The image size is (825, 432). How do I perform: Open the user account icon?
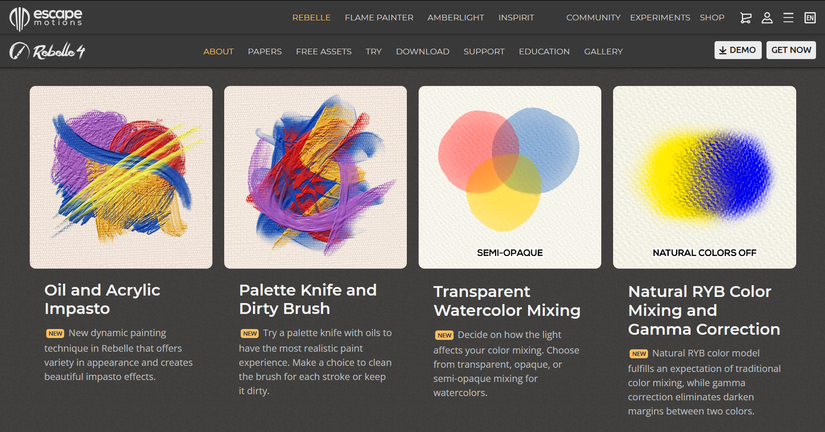767,18
